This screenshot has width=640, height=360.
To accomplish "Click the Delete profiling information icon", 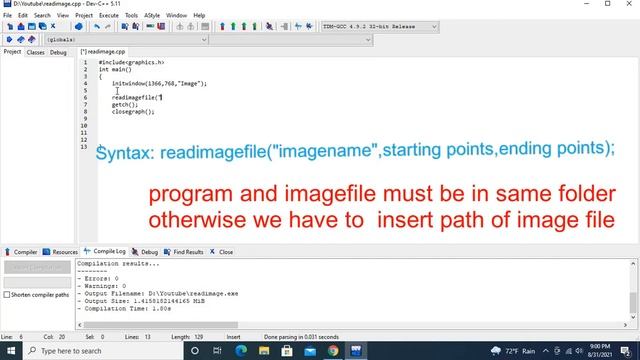I will tap(309, 27).
